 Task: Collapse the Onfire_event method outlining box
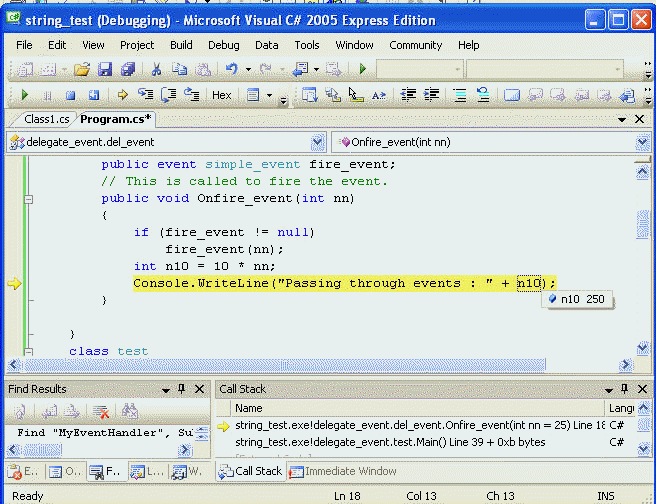(29, 199)
